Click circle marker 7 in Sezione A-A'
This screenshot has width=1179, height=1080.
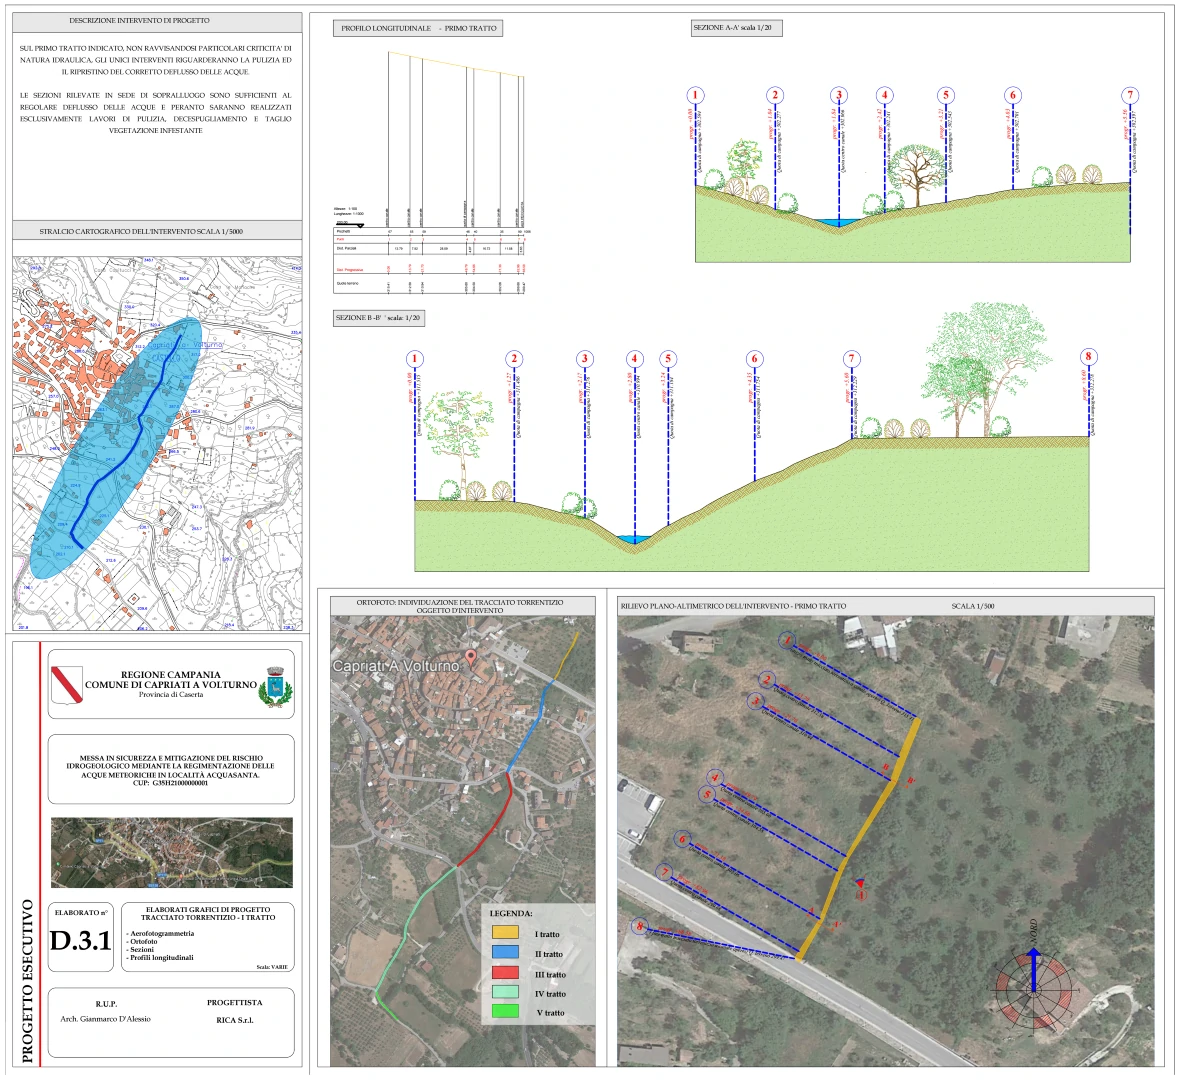1130,96
